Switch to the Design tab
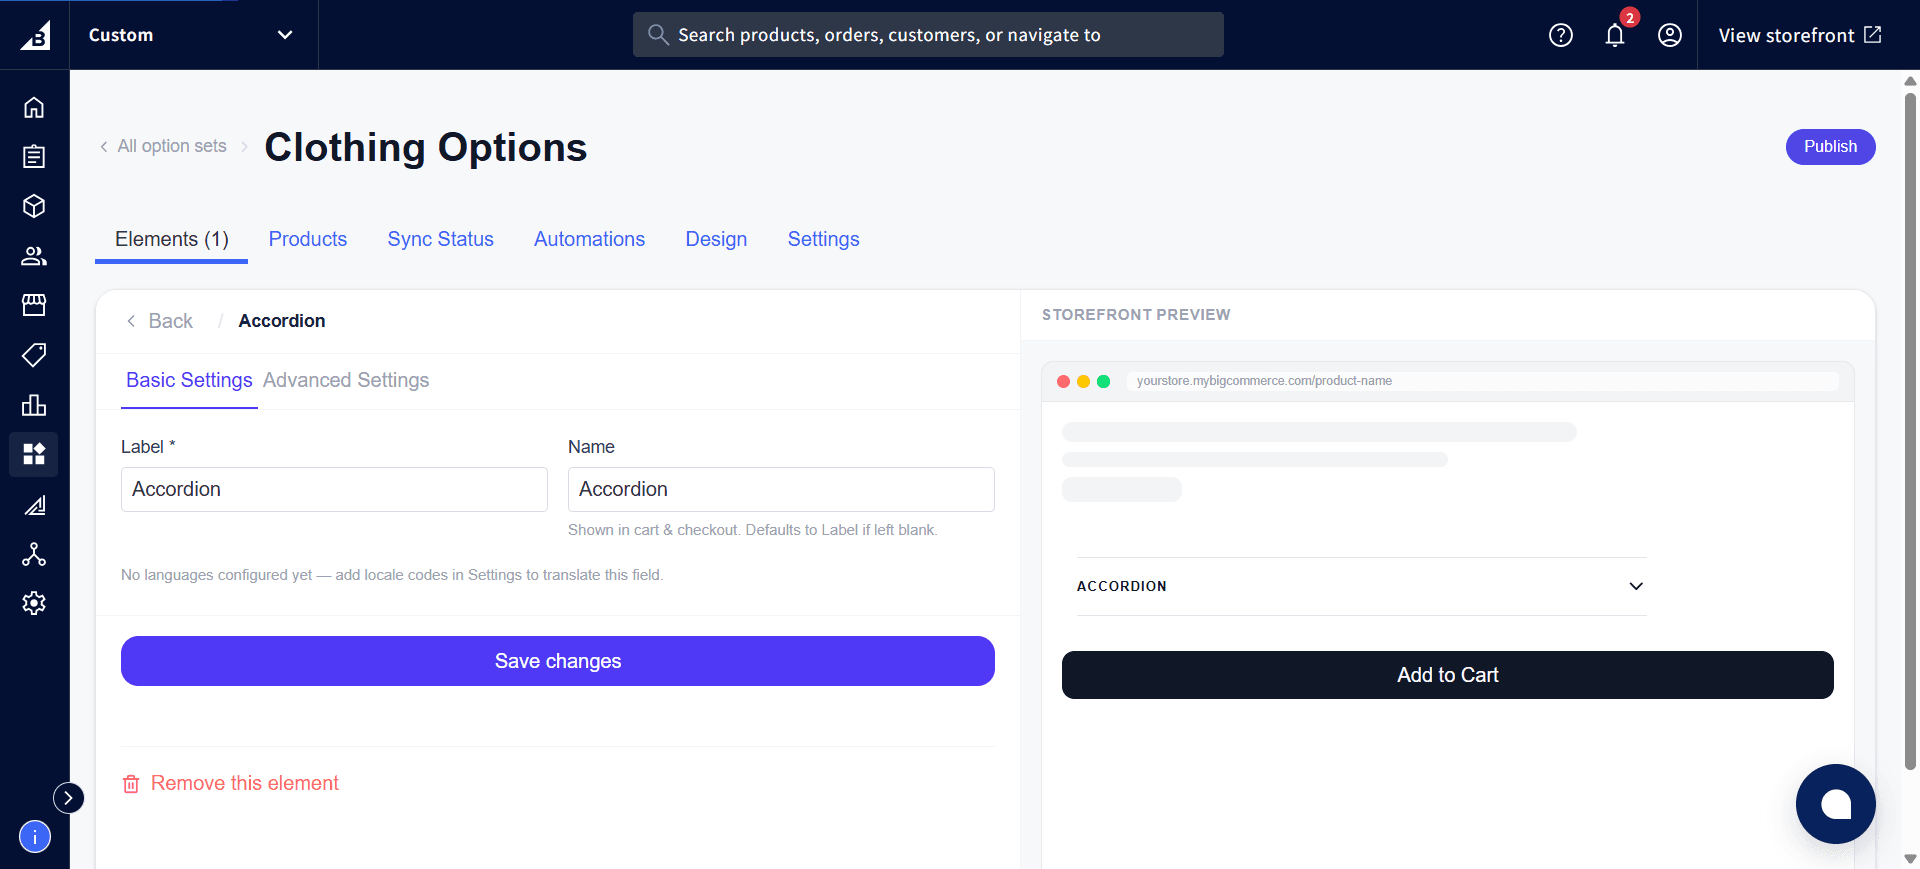 coord(716,239)
